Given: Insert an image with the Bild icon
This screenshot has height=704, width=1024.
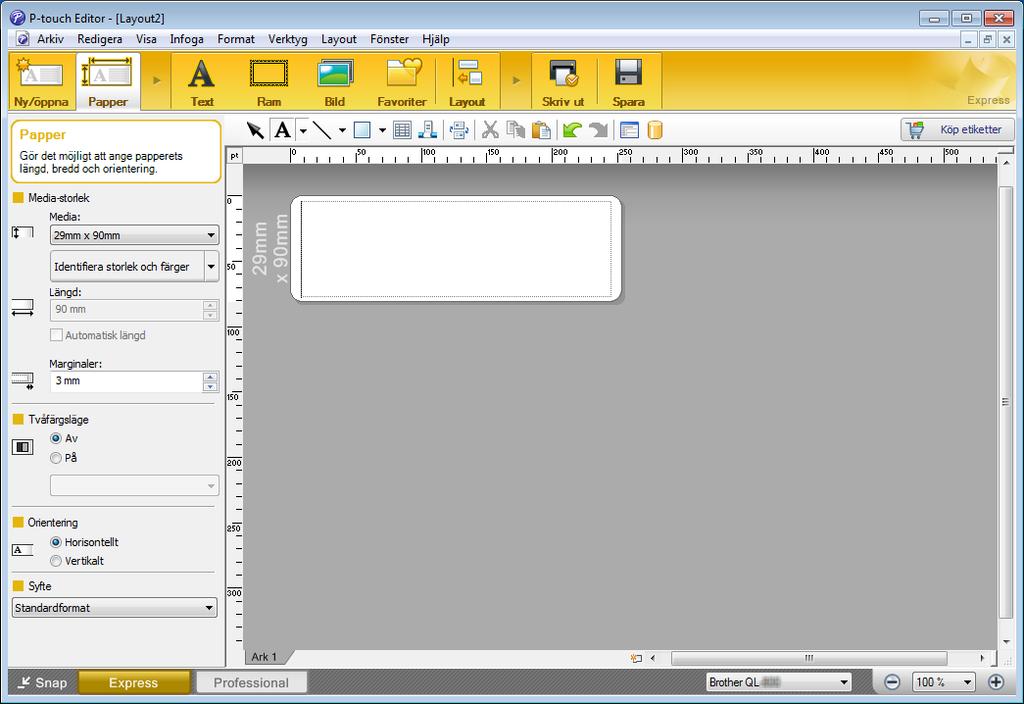Looking at the screenshot, I should click(335, 82).
